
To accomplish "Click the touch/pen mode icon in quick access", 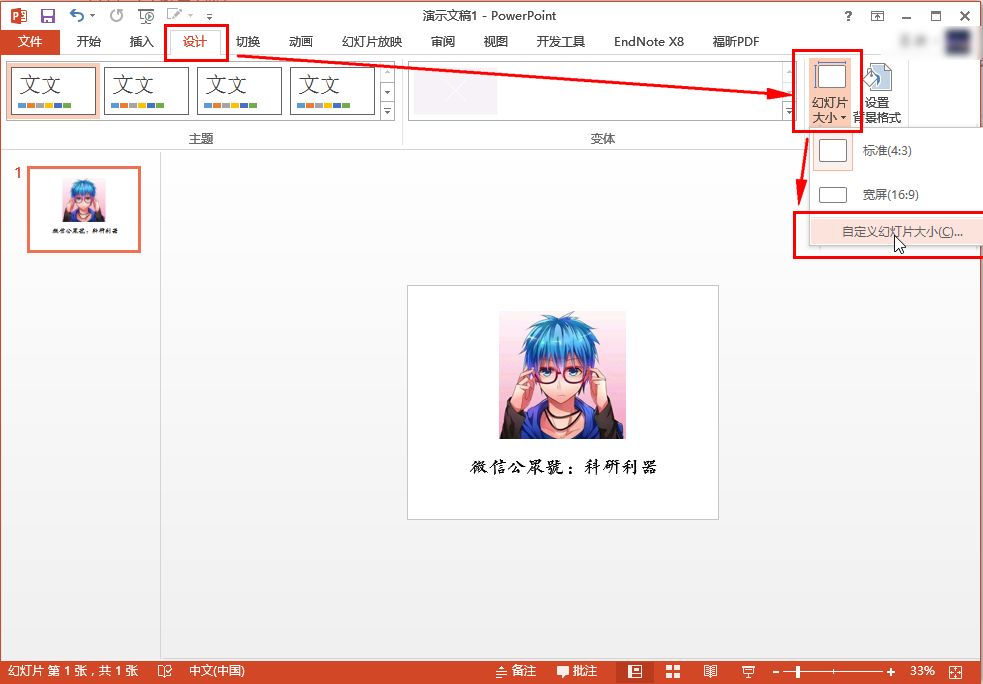I will (x=175, y=14).
